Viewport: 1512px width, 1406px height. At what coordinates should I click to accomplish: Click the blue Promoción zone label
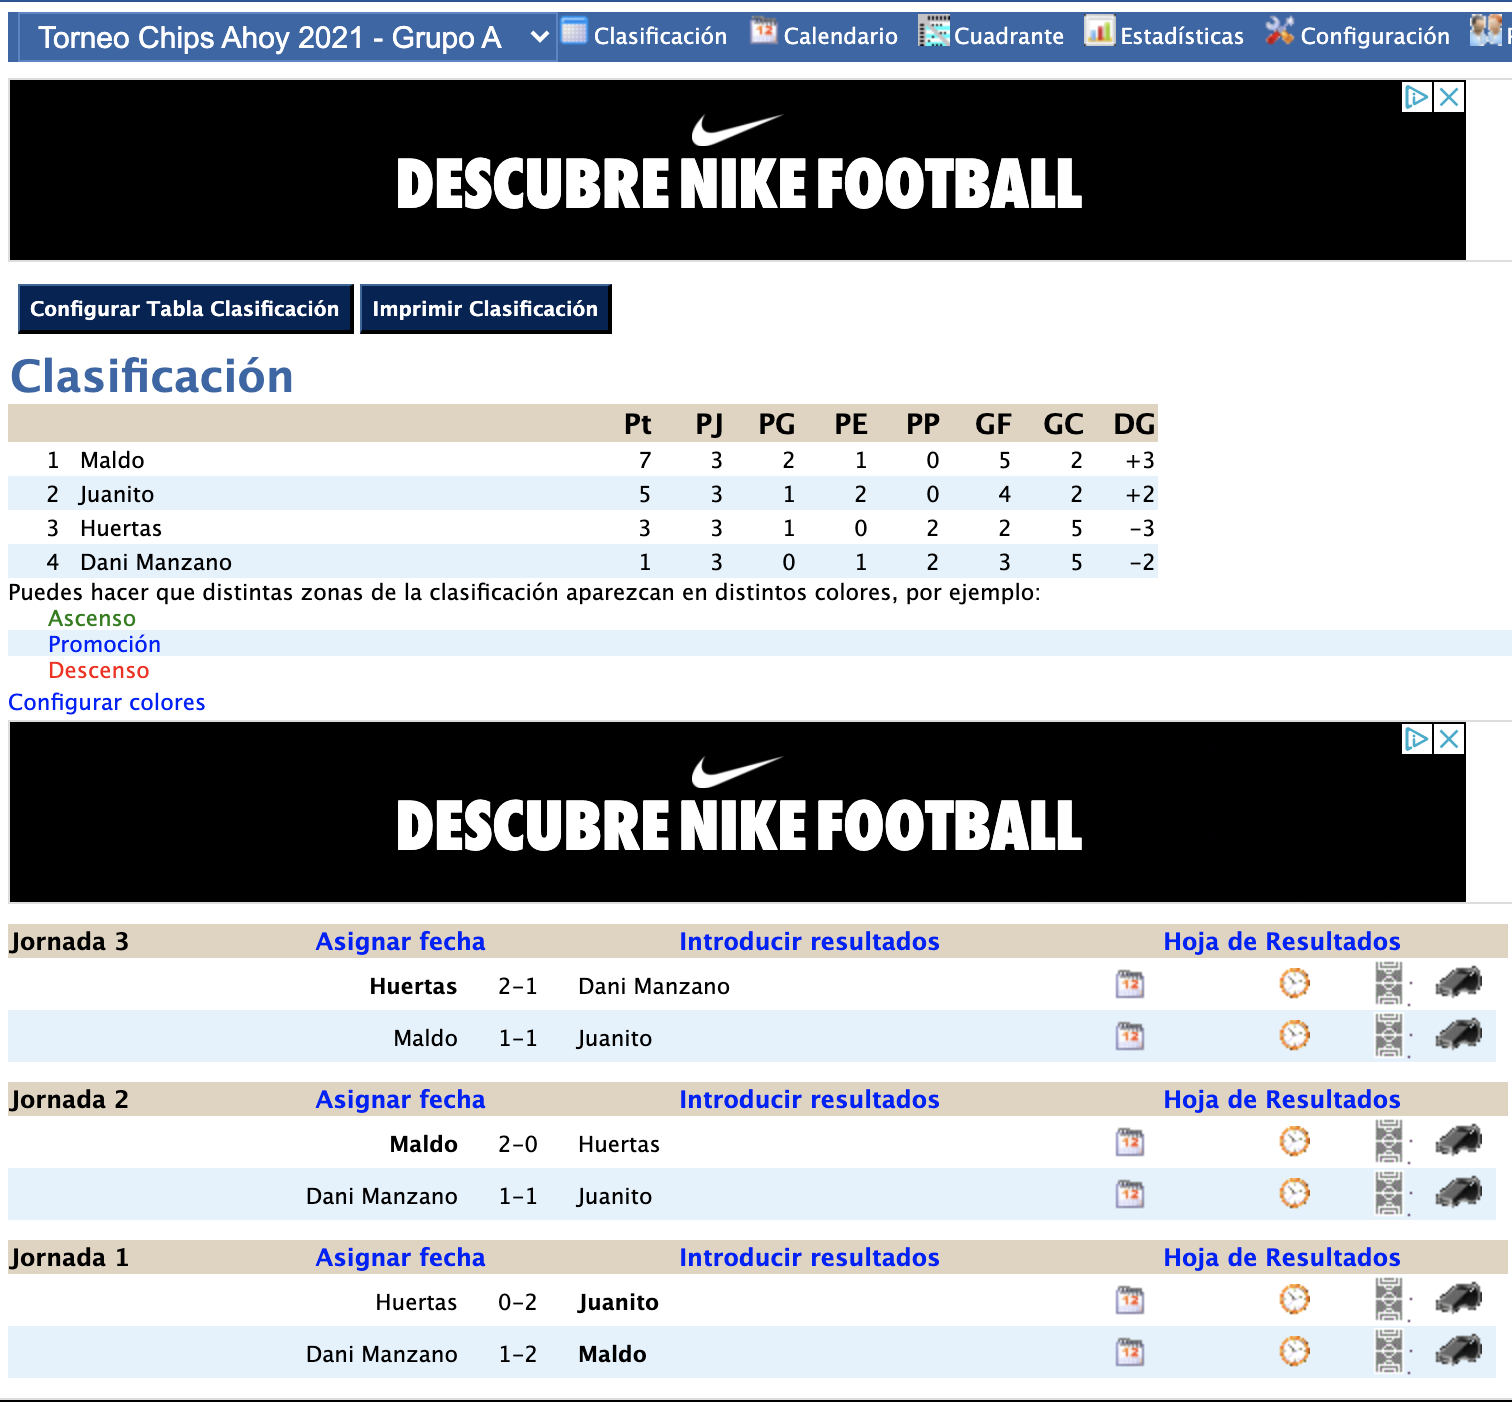tap(104, 644)
